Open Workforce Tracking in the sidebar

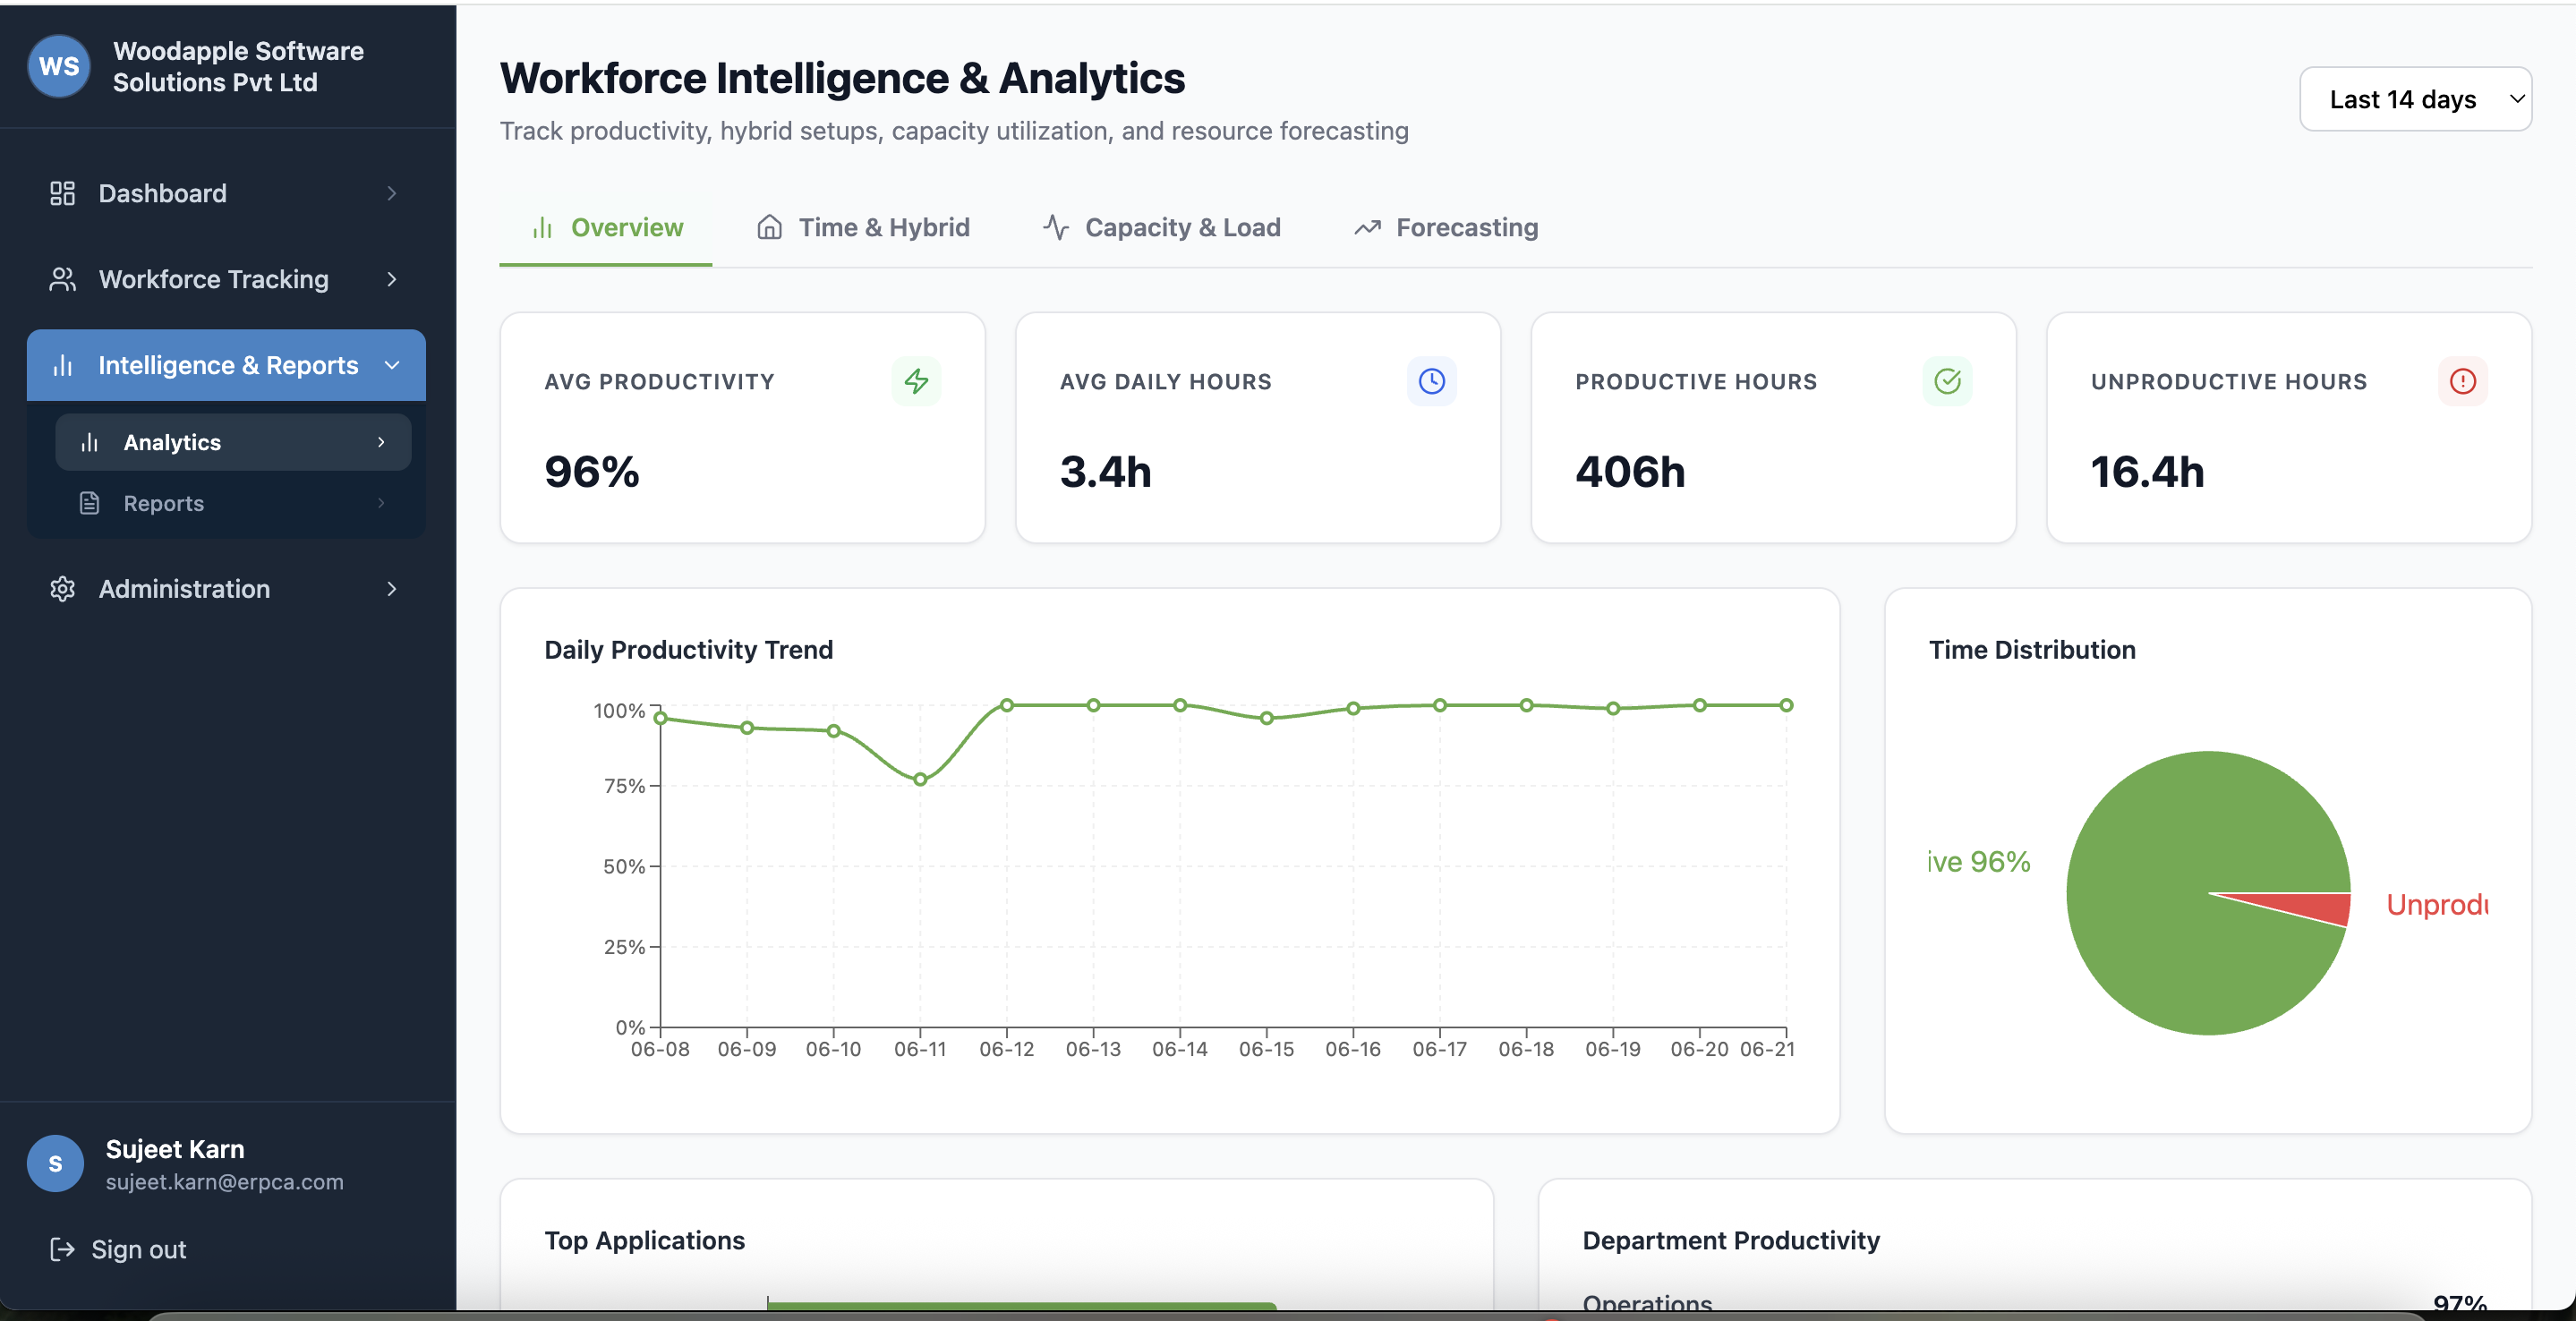(x=226, y=279)
